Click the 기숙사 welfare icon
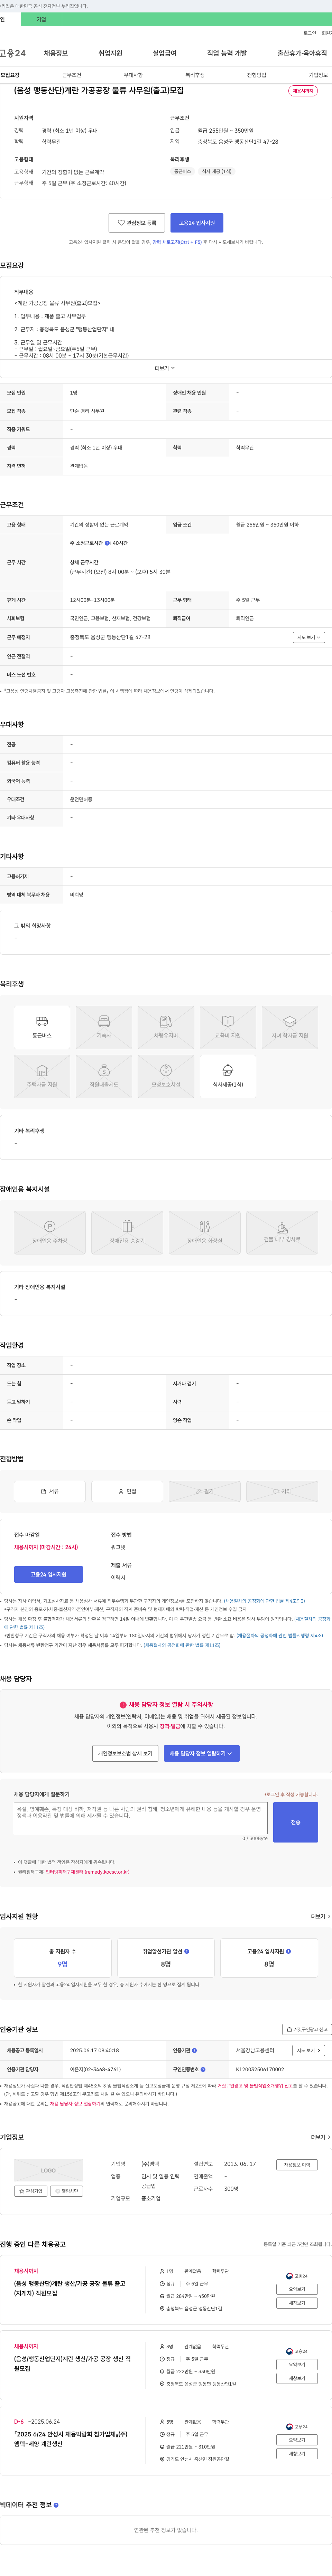332x2576 pixels. click(104, 1027)
